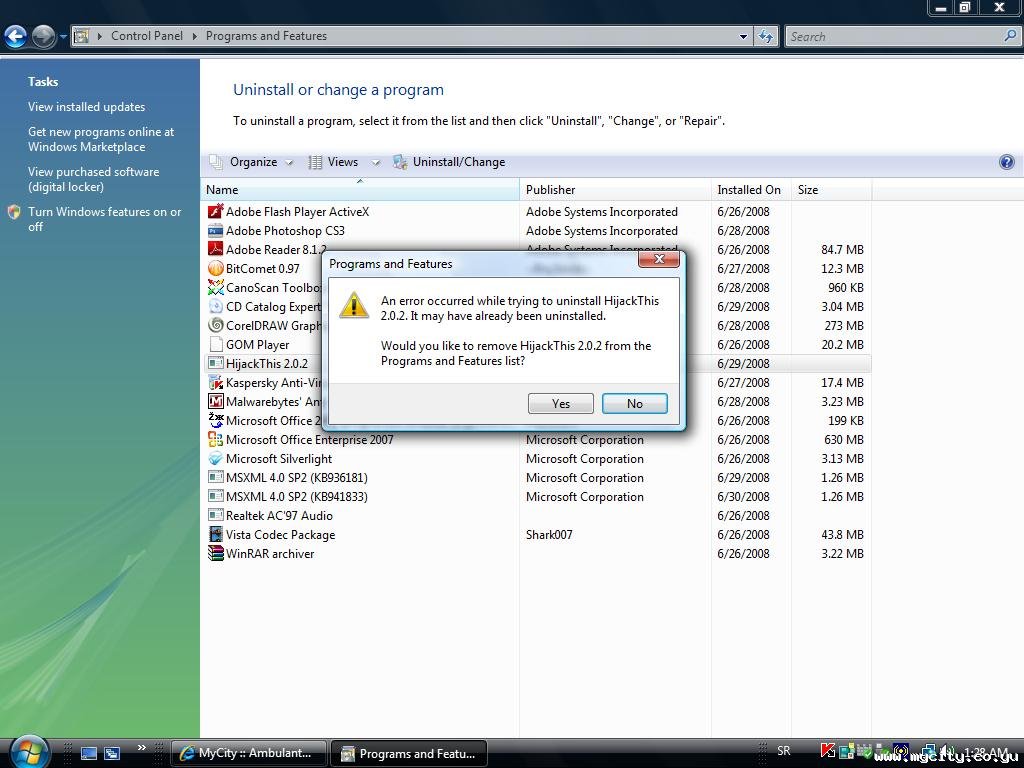The image size is (1024, 768).
Task: Open the Organize dropdown menu
Action: 251,162
